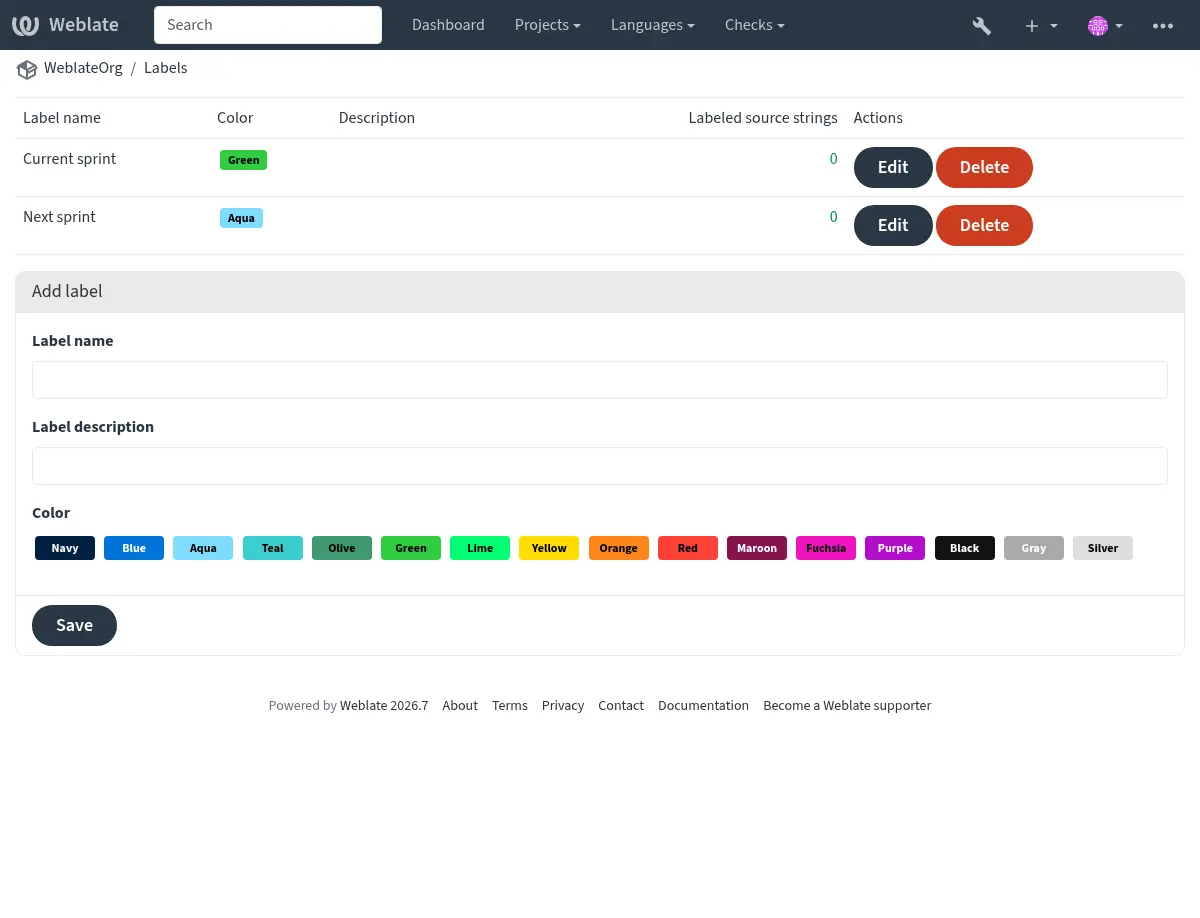Screen dimensions: 1200x918
Task: Open Labels breadcrumb link
Action: coord(165,68)
